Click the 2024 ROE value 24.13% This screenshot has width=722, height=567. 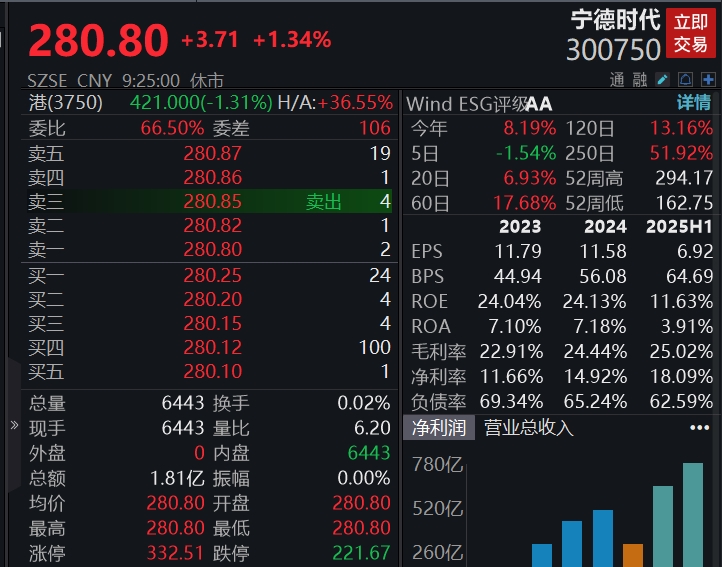[594, 301]
